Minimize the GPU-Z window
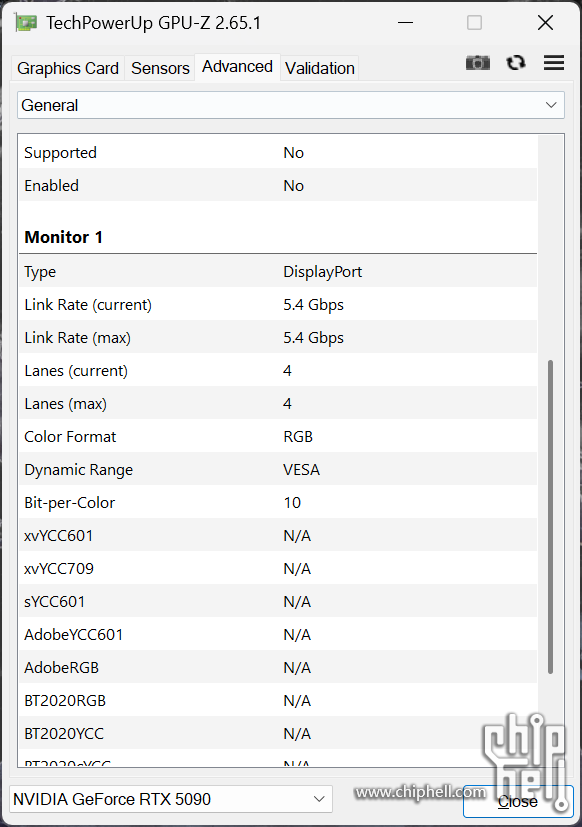 (x=405, y=23)
